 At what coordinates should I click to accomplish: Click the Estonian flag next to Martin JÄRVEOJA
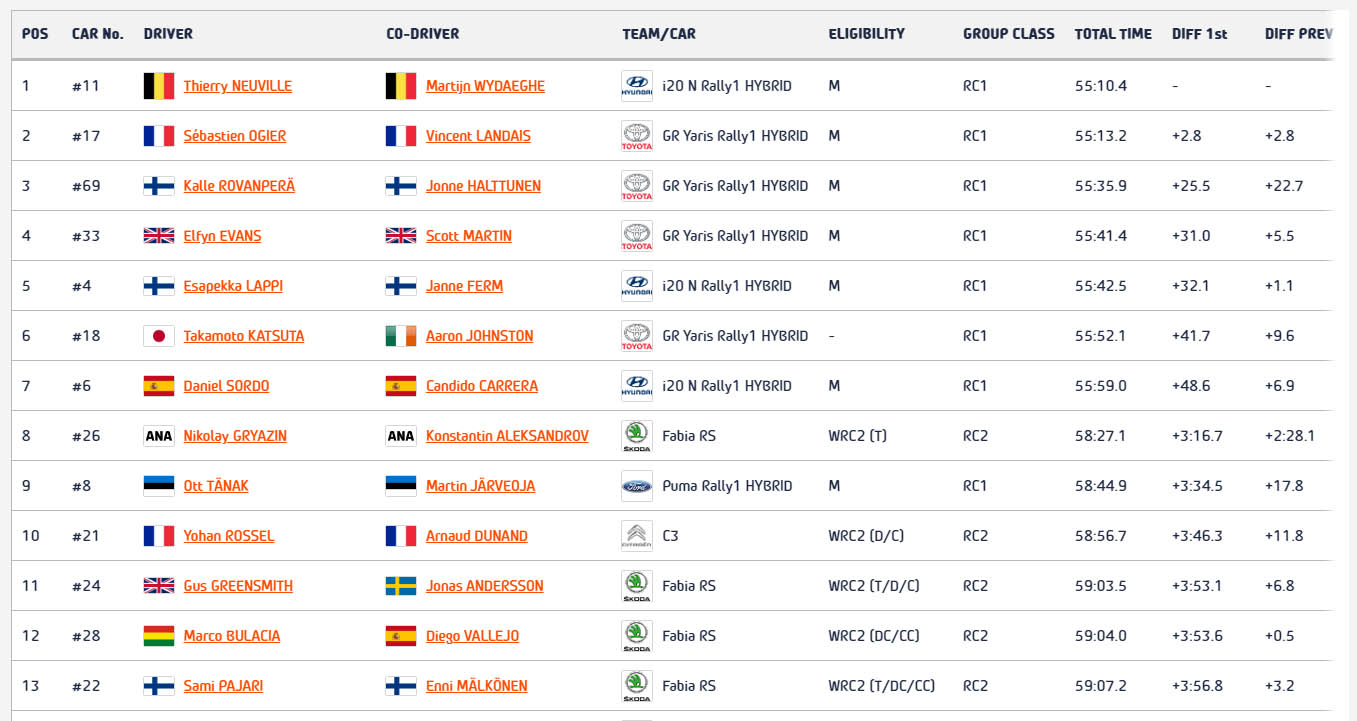[x=401, y=486]
